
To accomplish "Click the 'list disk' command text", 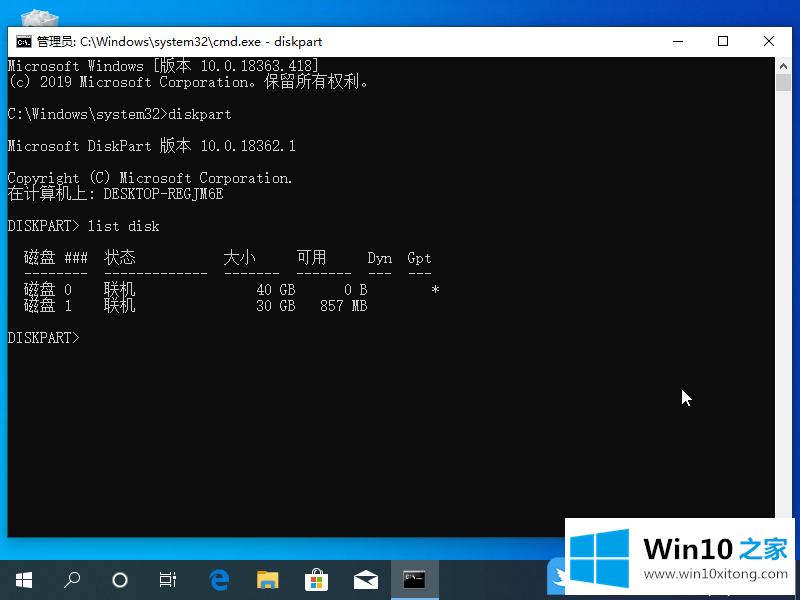I will 123,226.
